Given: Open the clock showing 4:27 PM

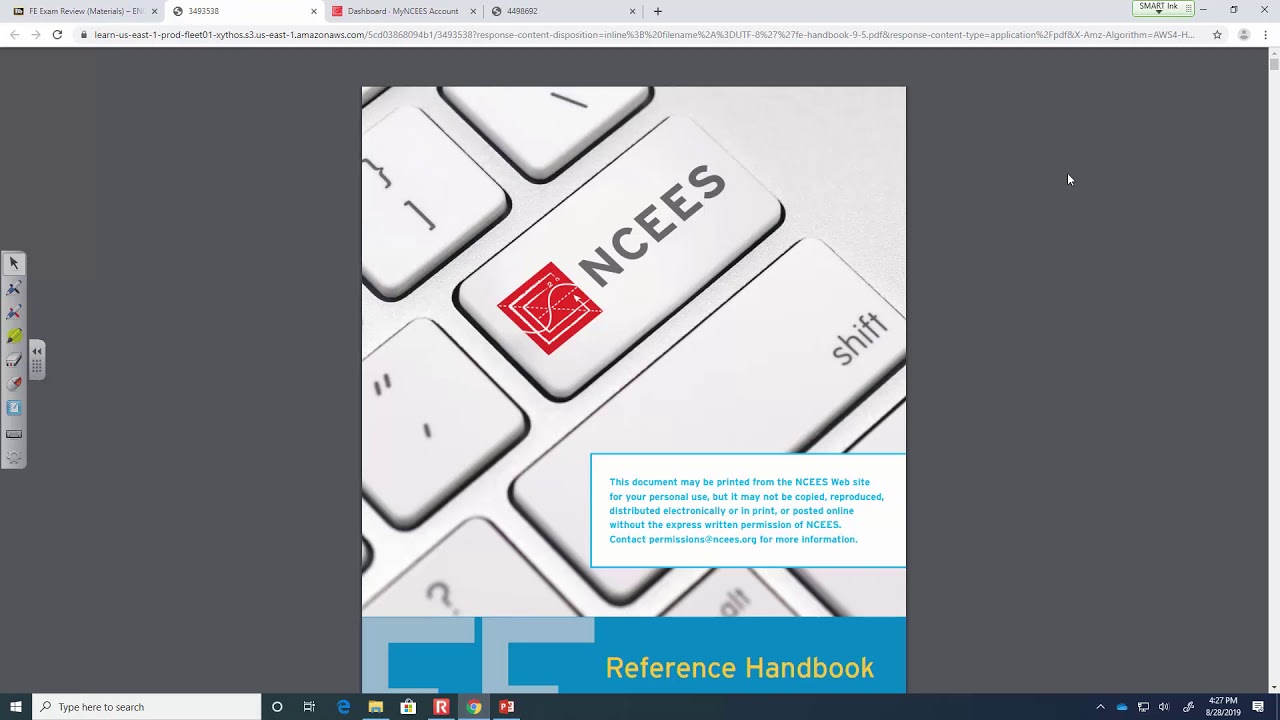Looking at the screenshot, I should (x=1223, y=707).
